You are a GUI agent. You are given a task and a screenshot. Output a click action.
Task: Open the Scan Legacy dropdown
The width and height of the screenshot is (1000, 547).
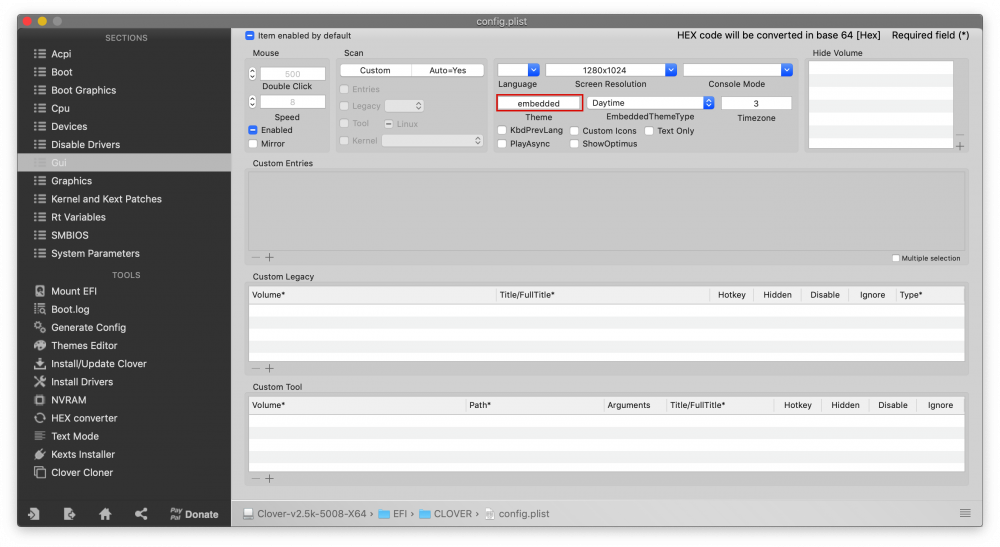point(404,106)
